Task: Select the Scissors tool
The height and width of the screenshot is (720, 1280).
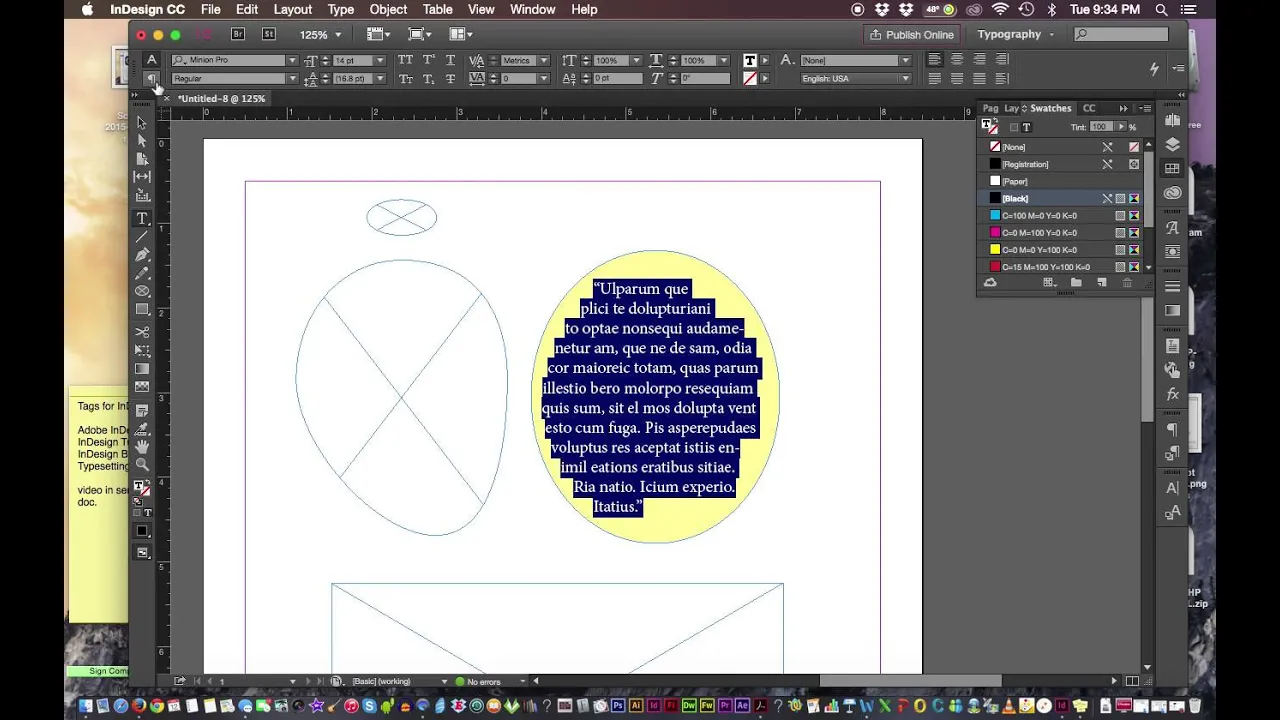Action: 142,332
